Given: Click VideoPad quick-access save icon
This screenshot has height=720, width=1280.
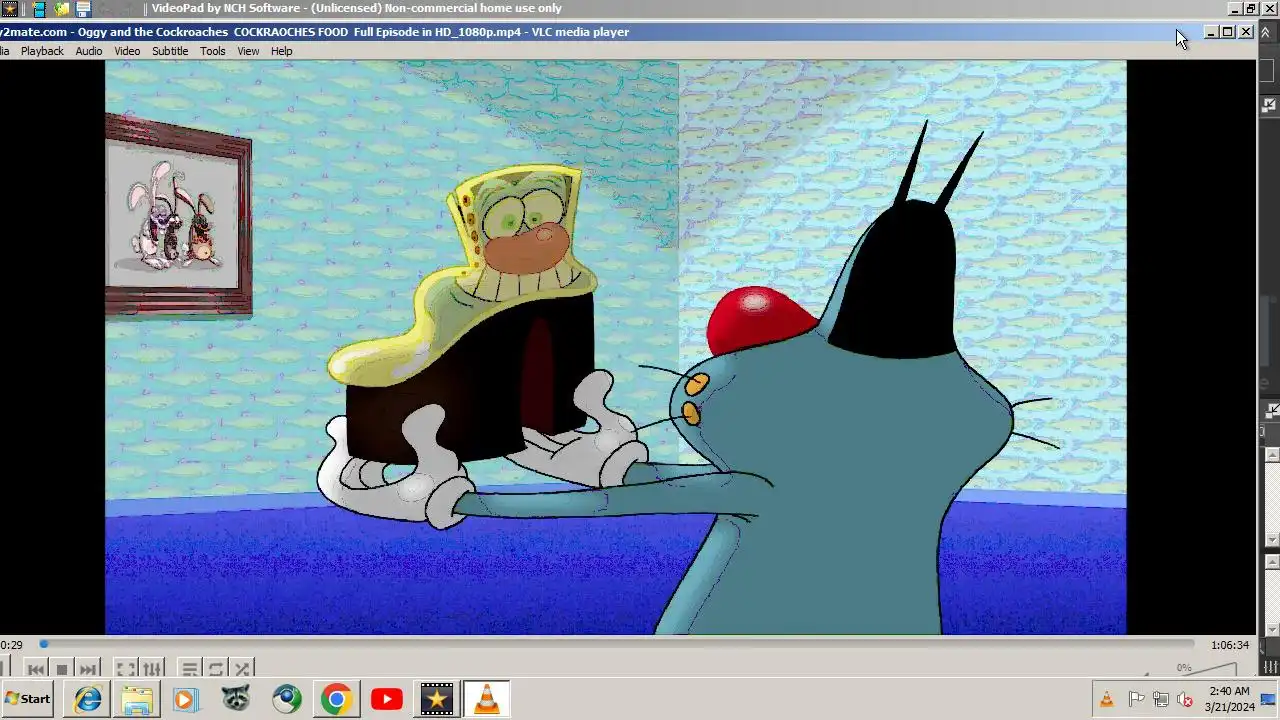Looking at the screenshot, I should click(x=84, y=9).
